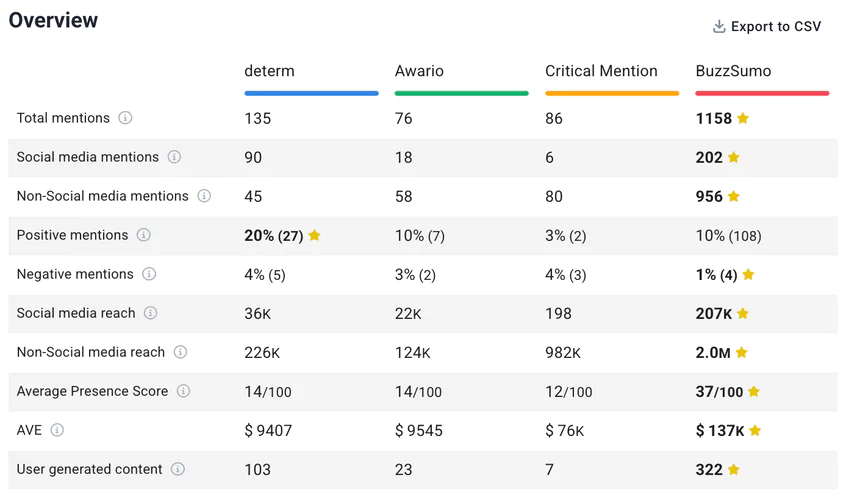Select the BuzzSumo column header

[733, 71]
